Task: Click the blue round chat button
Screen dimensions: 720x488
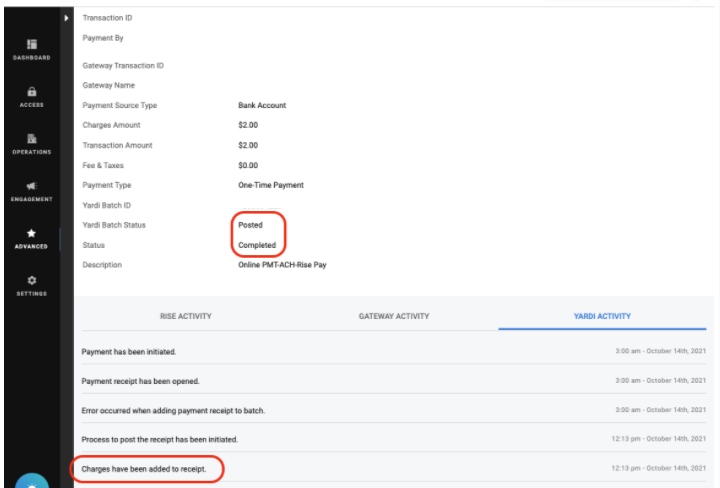Action: click(32, 482)
